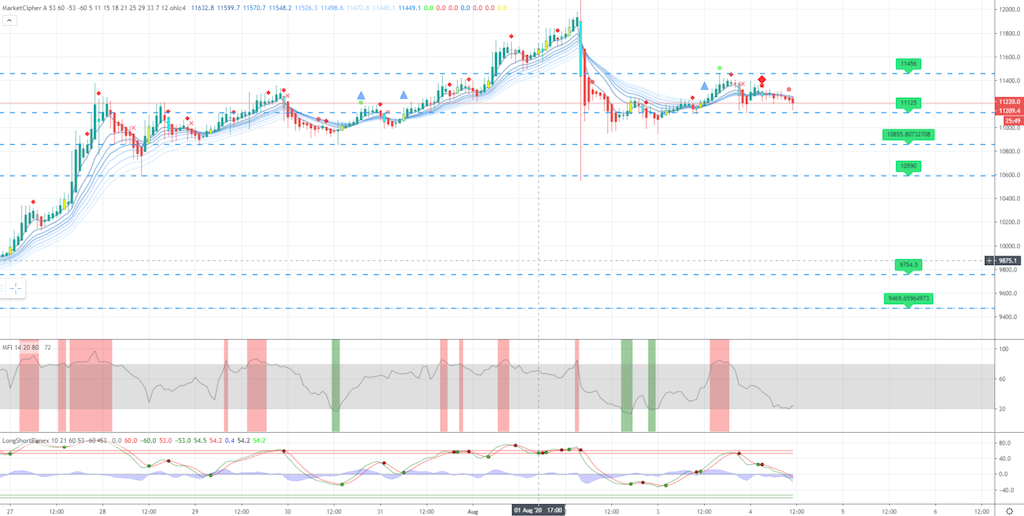The width and height of the screenshot is (1024, 516).
Task: Click the 01 Aug '20 17:00 date label
Action: click(x=537, y=509)
